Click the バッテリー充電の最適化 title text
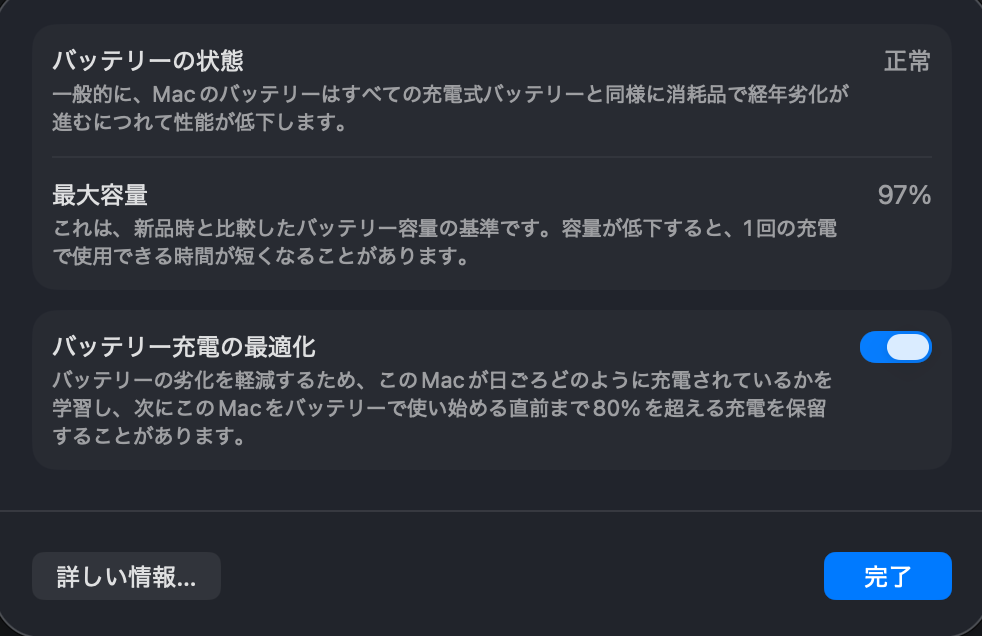The width and height of the screenshot is (982, 636). coord(184,347)
